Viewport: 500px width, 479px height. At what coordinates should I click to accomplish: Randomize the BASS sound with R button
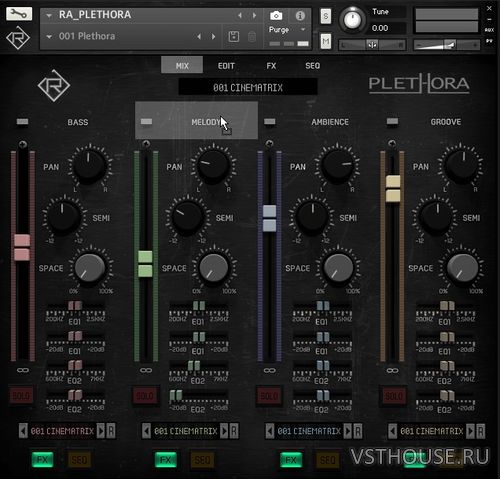click(111, 431)
